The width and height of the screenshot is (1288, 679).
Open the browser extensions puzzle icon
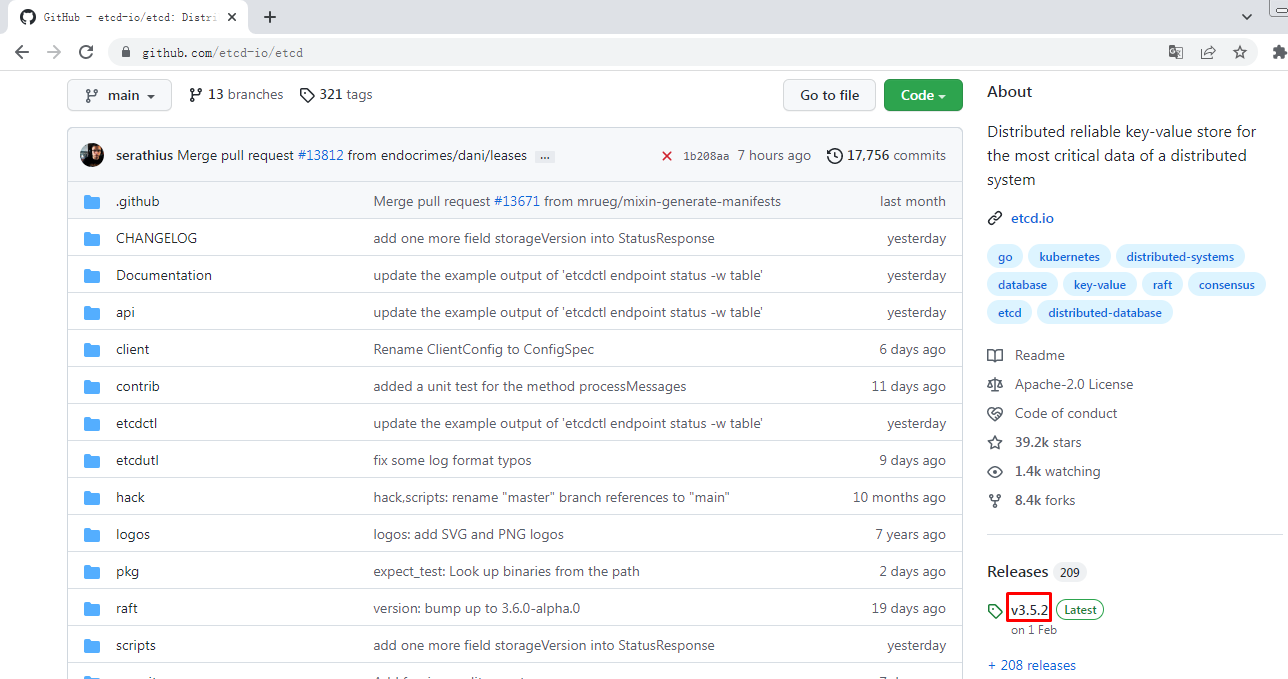pyautogui.click(x=1281, y=52)
